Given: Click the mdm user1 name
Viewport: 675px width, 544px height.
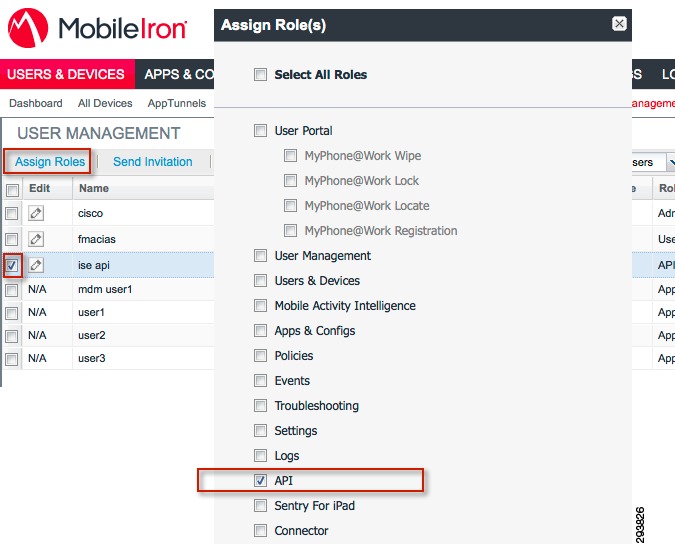Looking at the screenshot, I should tap(105, 289).
